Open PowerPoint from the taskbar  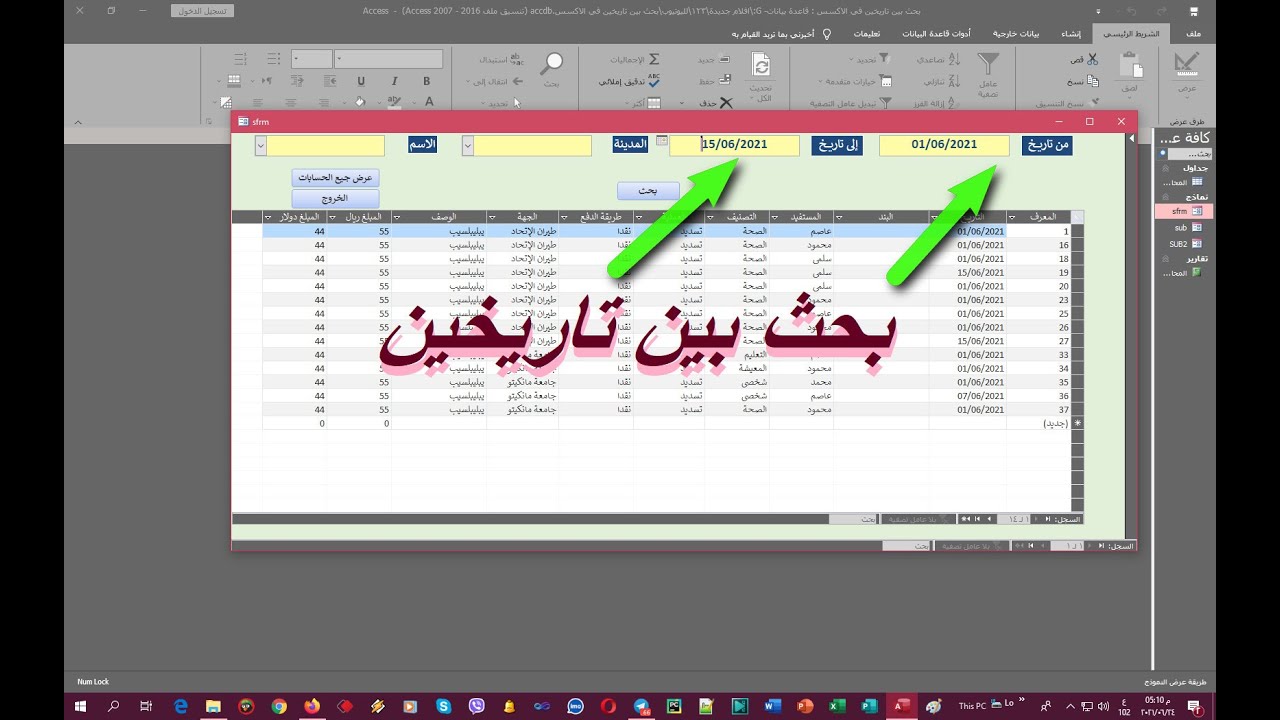click(x=804, y=706)
